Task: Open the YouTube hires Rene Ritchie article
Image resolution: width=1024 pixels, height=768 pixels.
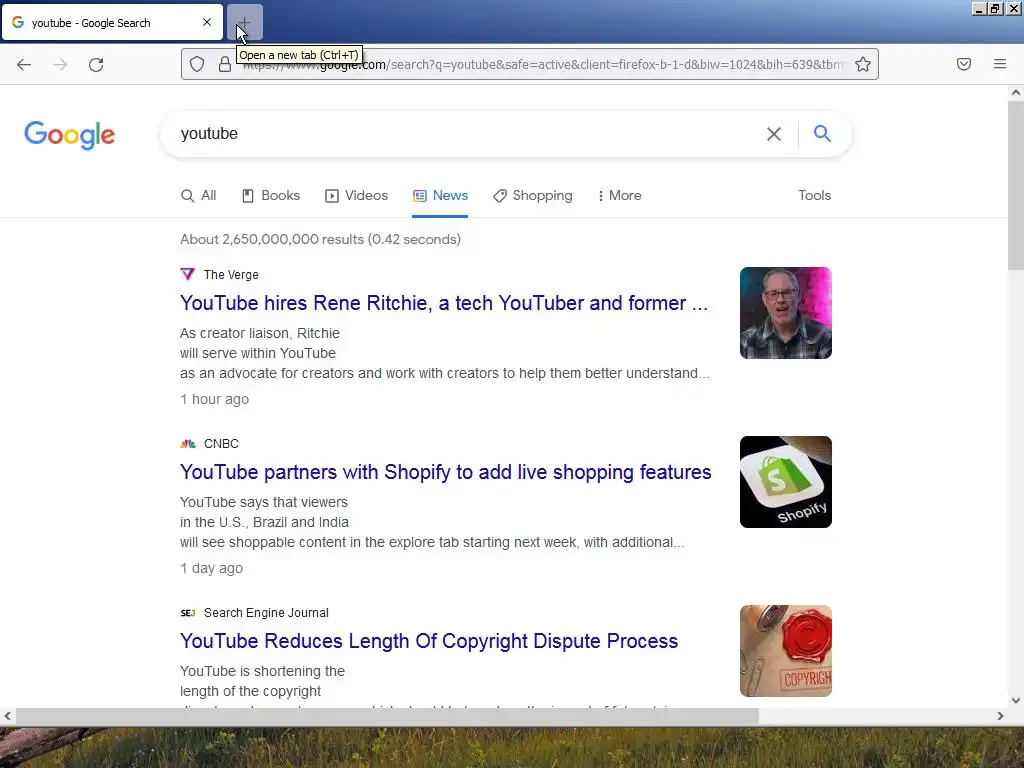Action: (x=444, y=303)
